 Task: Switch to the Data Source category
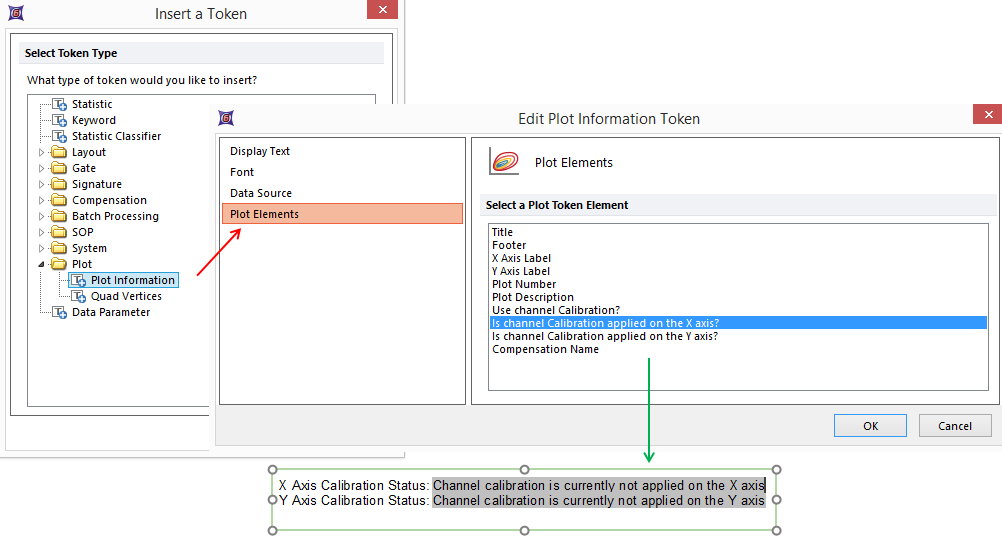tap(261, 193)
